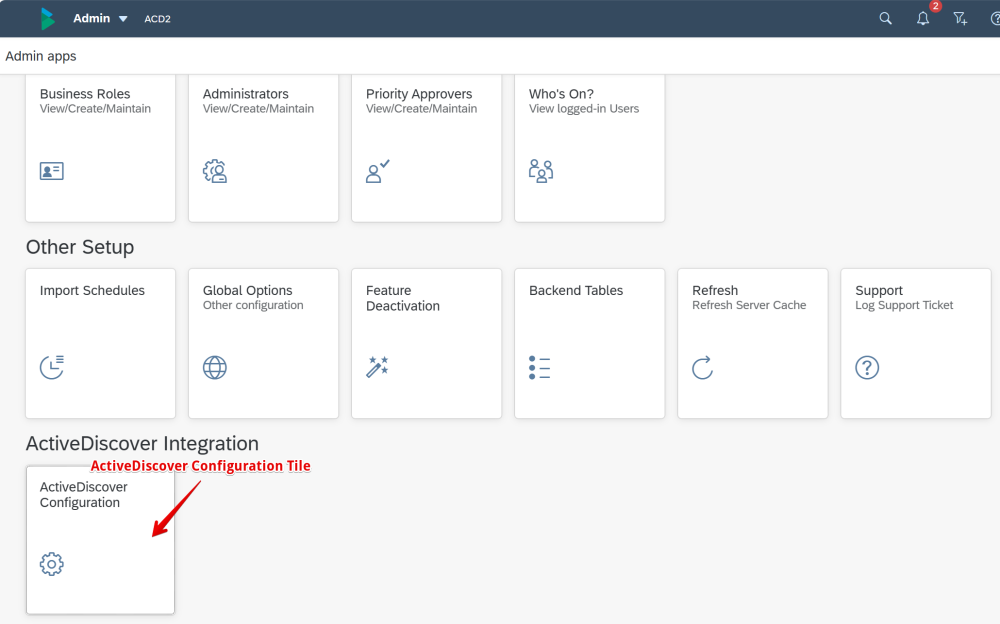Click the Administrators gear-person icon

tap(215, 171)
